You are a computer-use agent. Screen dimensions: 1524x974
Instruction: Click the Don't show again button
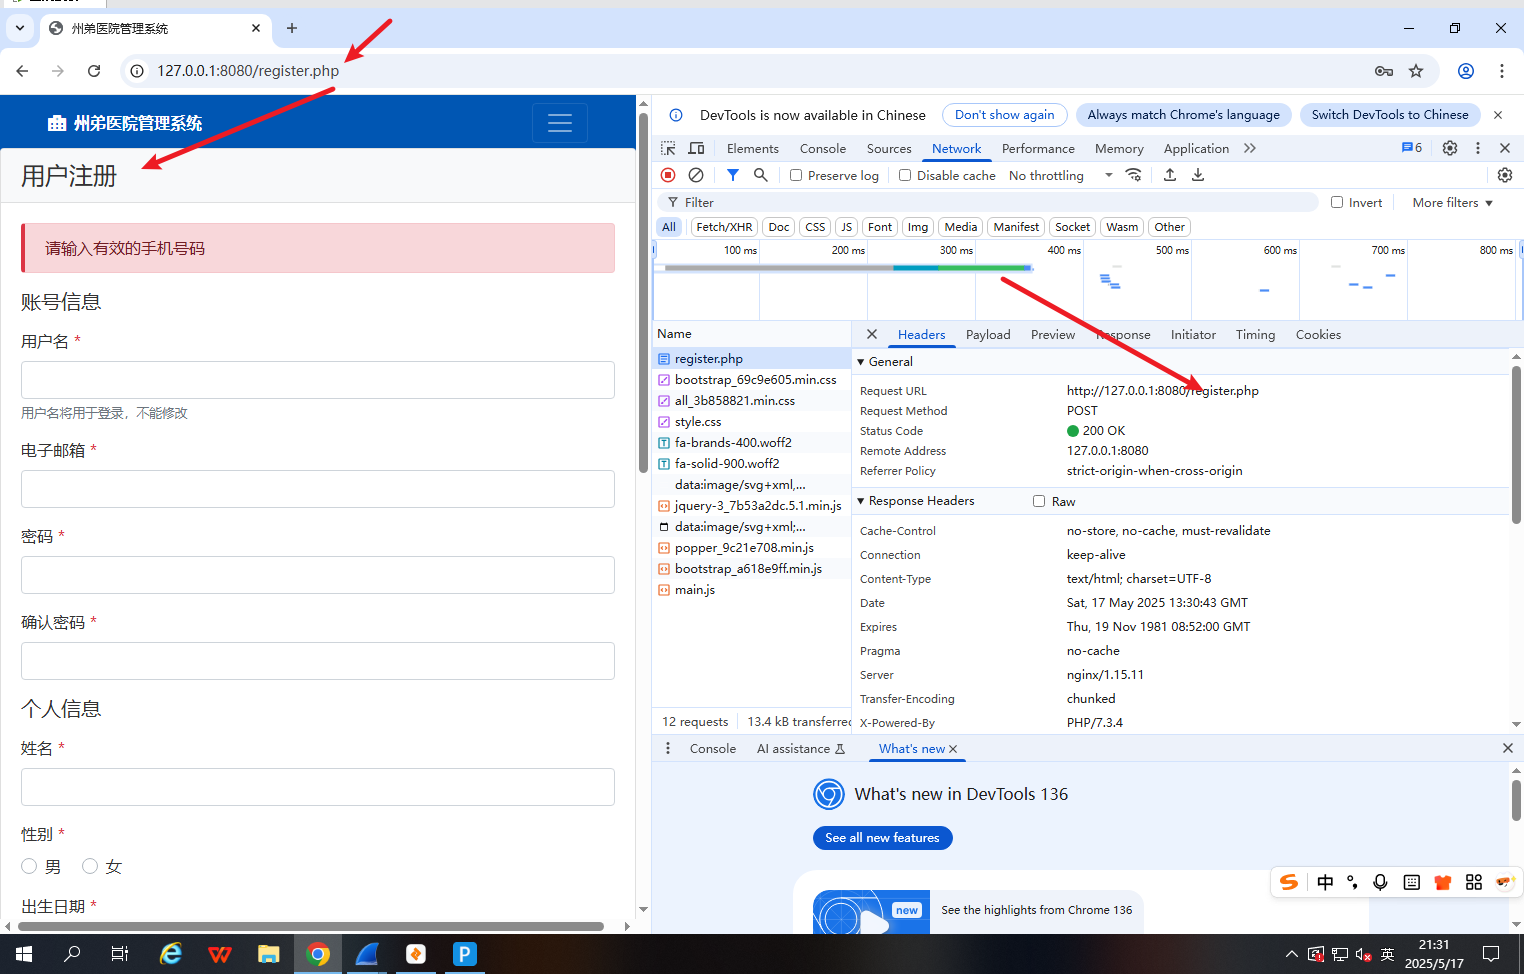pos(1004,115)
